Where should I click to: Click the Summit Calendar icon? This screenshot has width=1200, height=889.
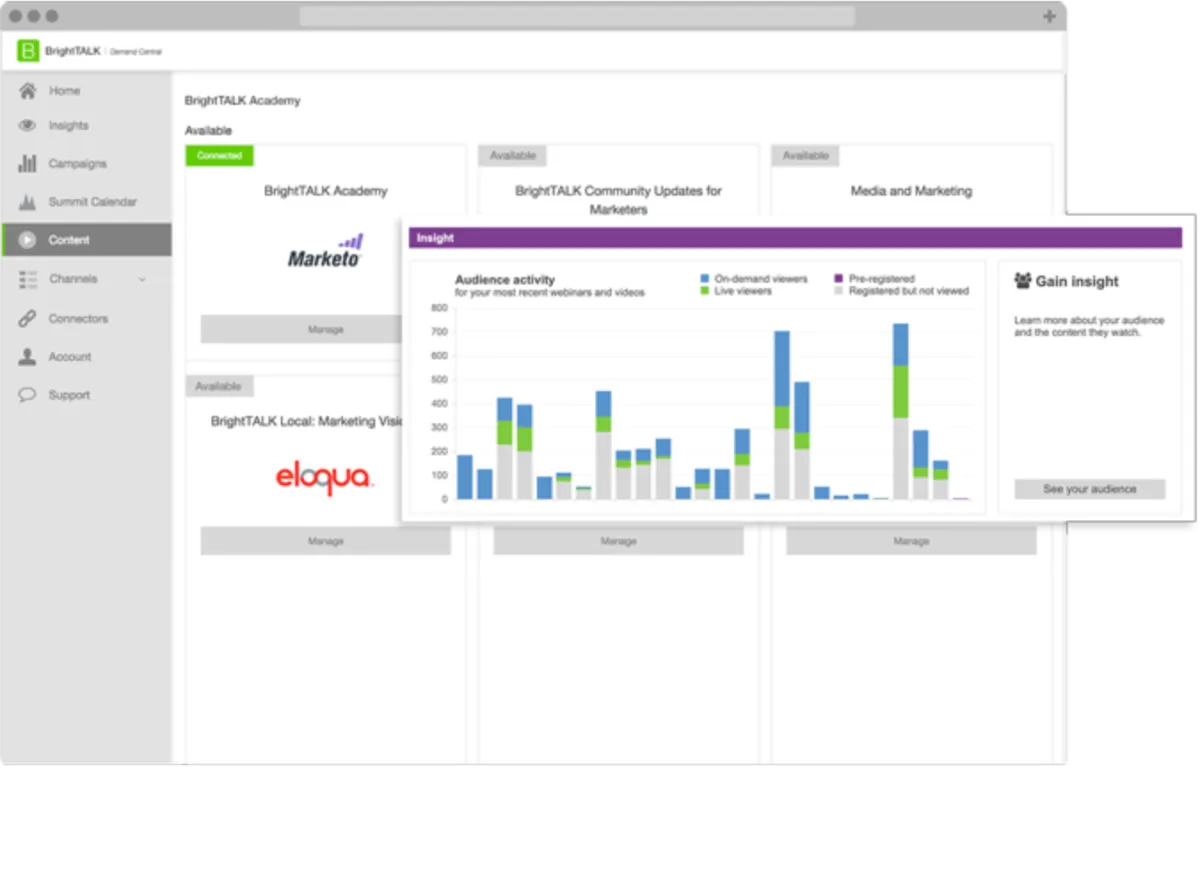[x=28, y=202]
